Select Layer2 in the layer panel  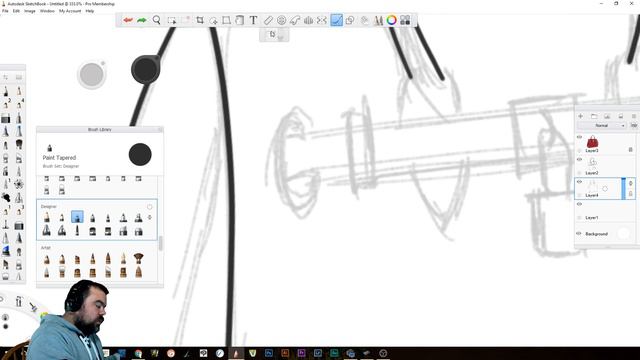point(605,166)
